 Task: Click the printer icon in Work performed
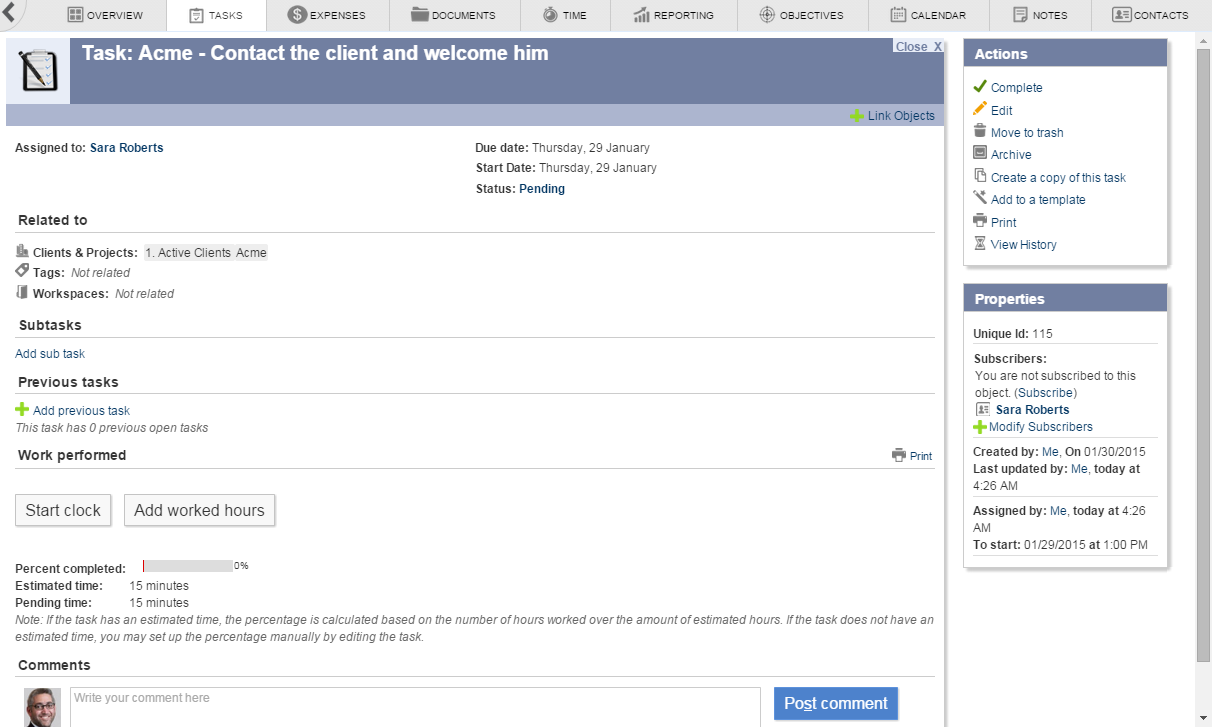coord(898,455)
